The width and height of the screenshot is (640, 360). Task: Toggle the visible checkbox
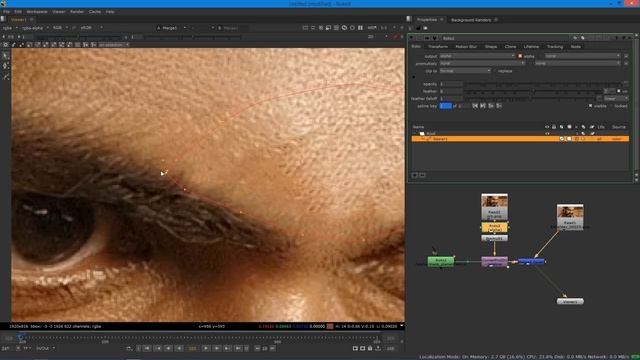pyautogui.click(x=590, y=106)
